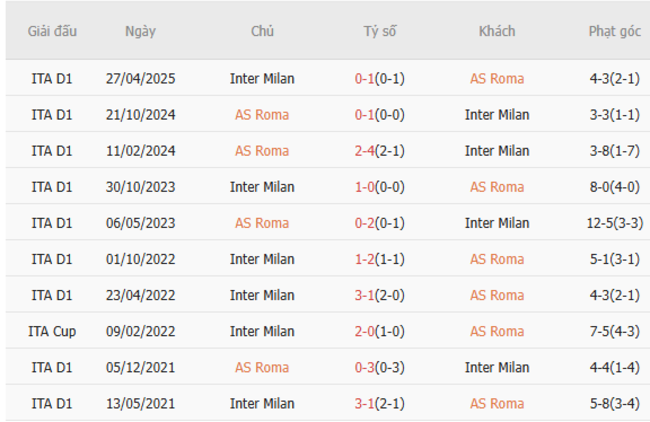Click AS Roma home team on 21/10/2024
Image resolution: width=650 pixels, height=422 pixels.
coord(262,115)
